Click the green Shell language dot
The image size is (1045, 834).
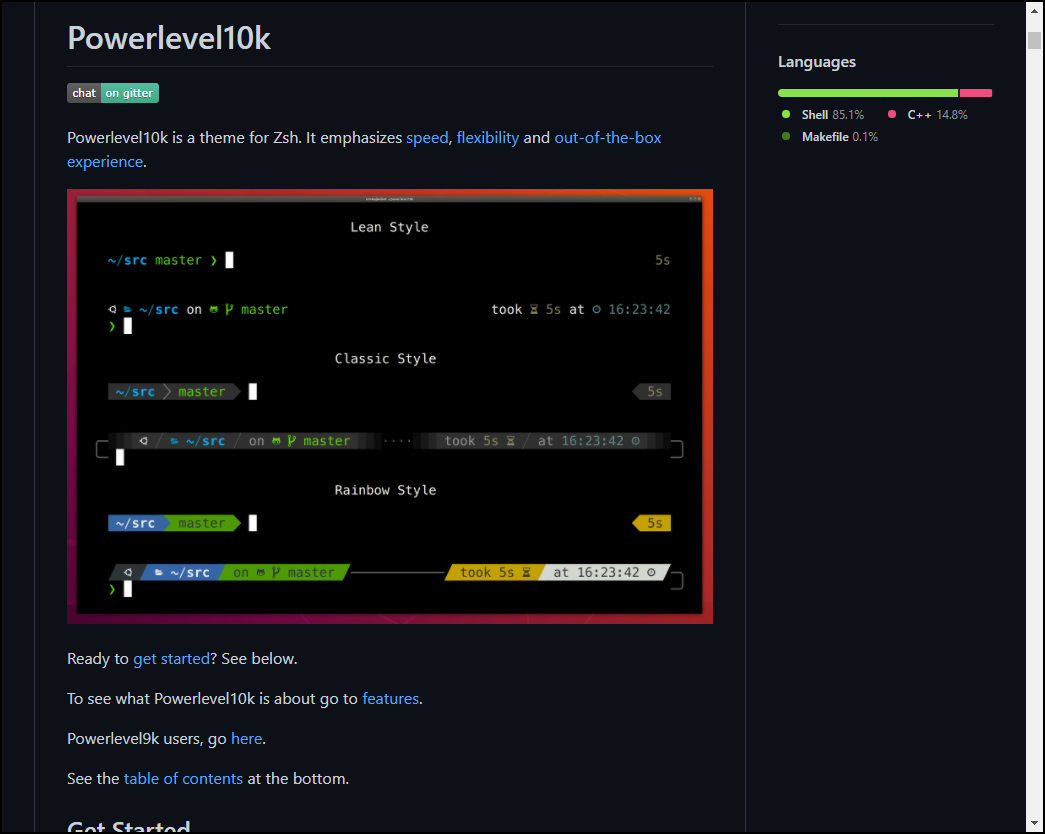786,115
